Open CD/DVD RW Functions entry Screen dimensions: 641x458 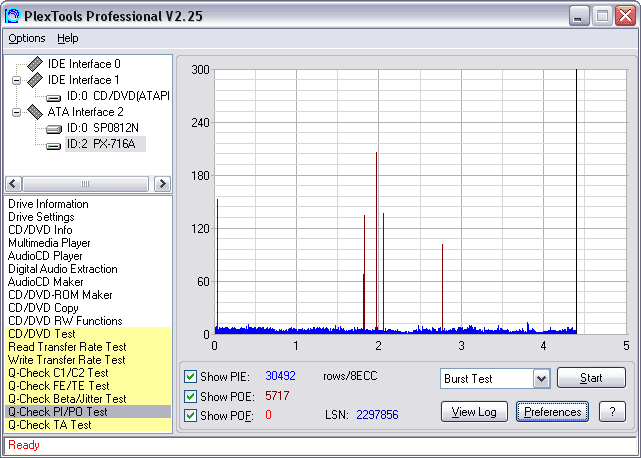point(65,321)
